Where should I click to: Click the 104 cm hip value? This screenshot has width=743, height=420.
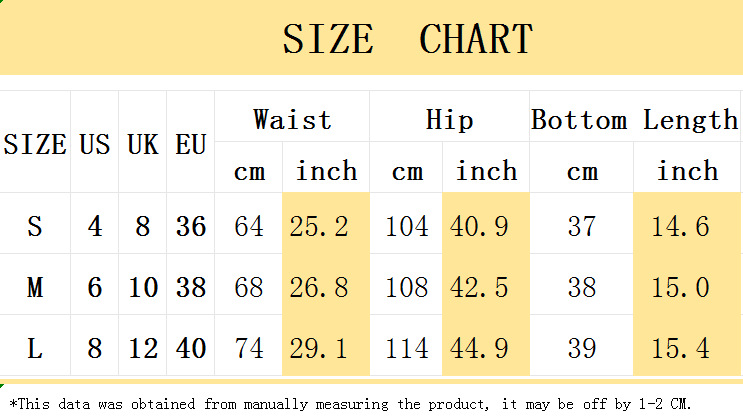tap(406, 226)
